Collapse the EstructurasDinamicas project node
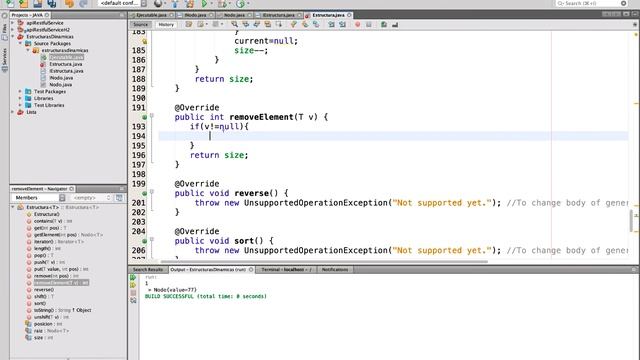This screenshot has height=360, width=640. pyautogui.click(x=13, y=37)
